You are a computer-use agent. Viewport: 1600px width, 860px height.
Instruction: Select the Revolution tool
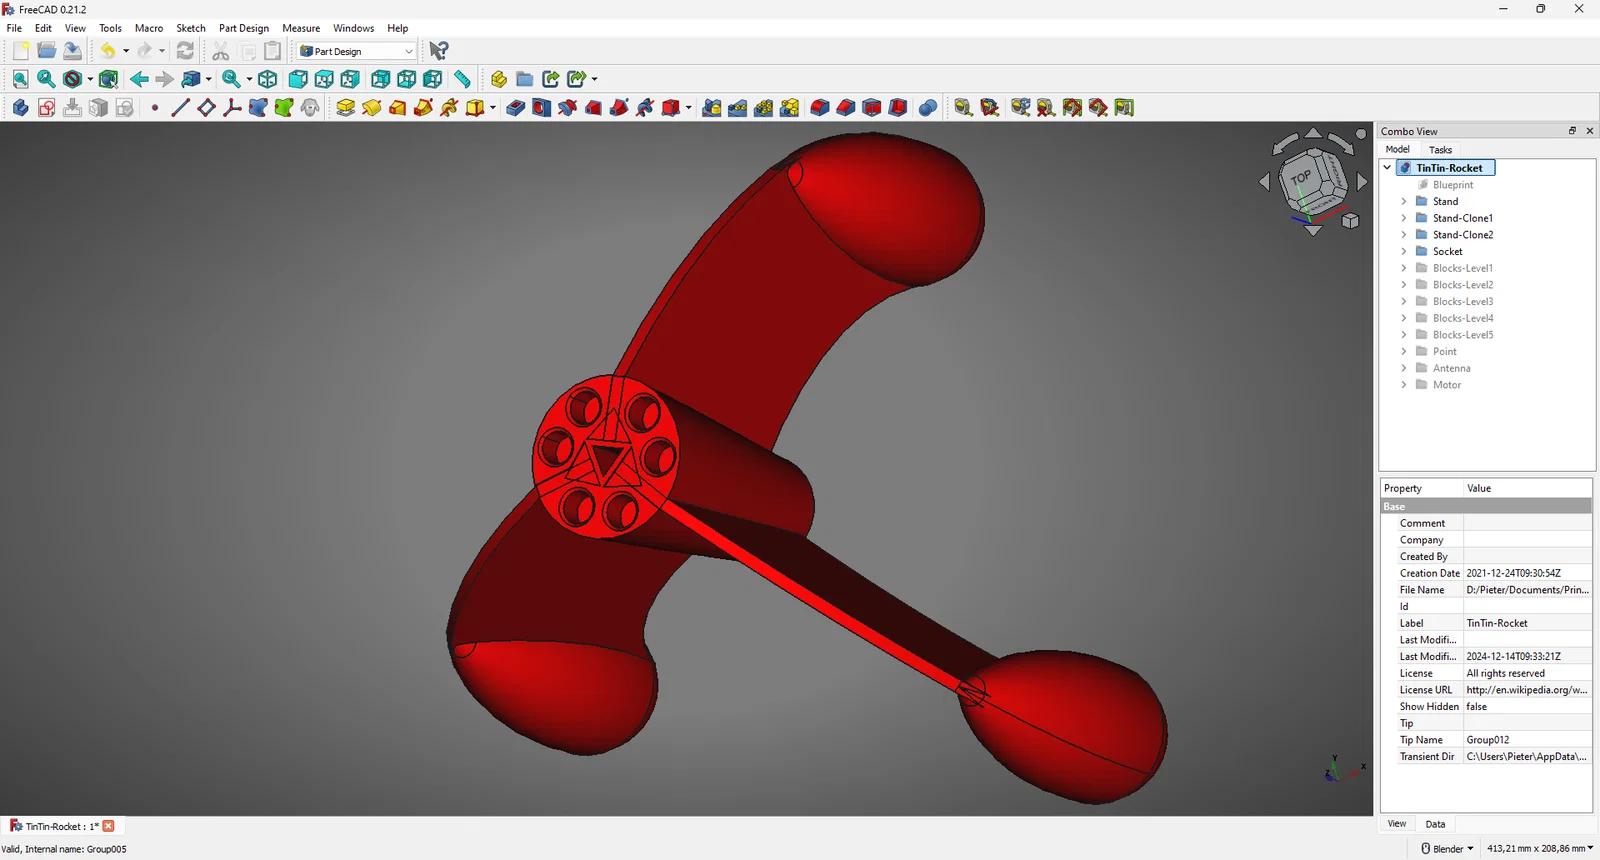pyautogui.click(x=372, y=108)
